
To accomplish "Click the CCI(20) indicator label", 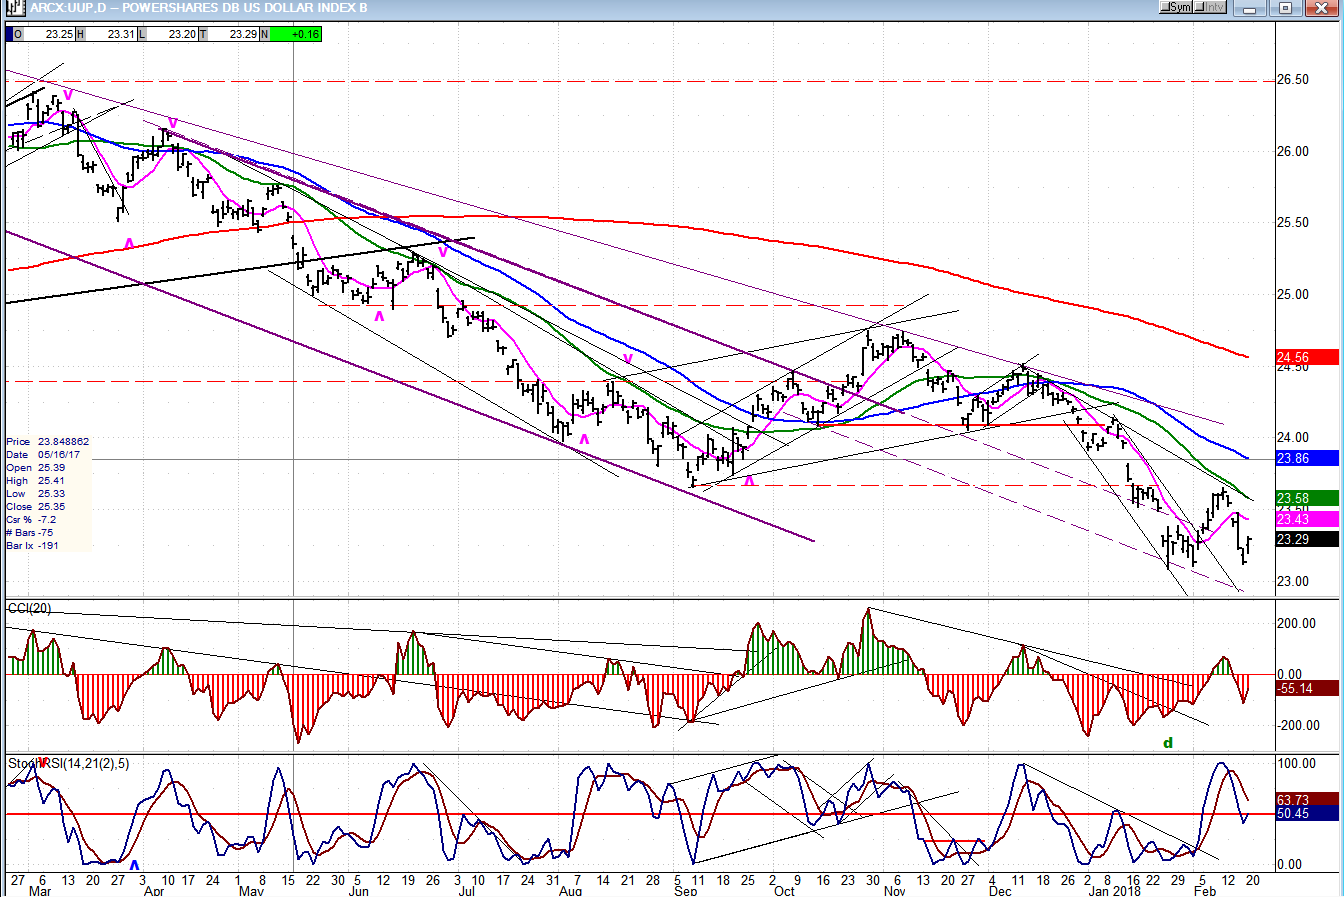I will [x=29, y=608].
